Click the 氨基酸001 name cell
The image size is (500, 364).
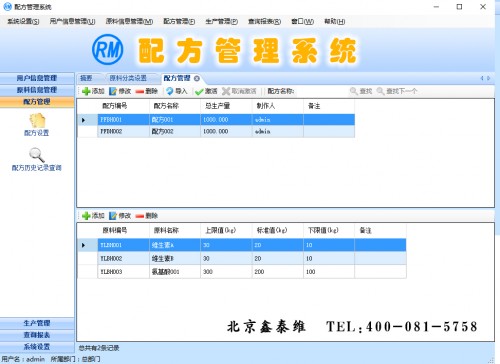pyautogui.click(x=175, y=272)
